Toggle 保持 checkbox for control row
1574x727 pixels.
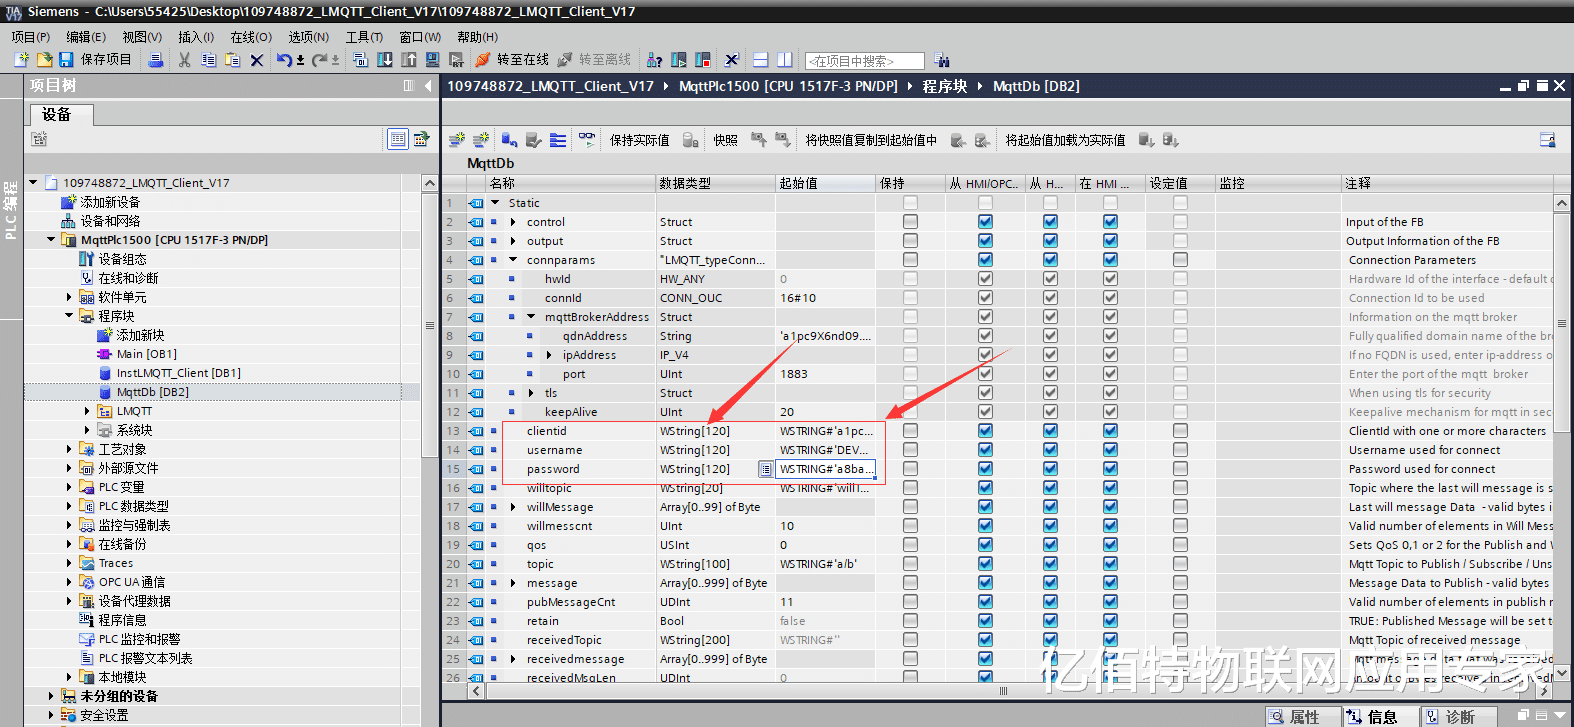click(910, 222)
